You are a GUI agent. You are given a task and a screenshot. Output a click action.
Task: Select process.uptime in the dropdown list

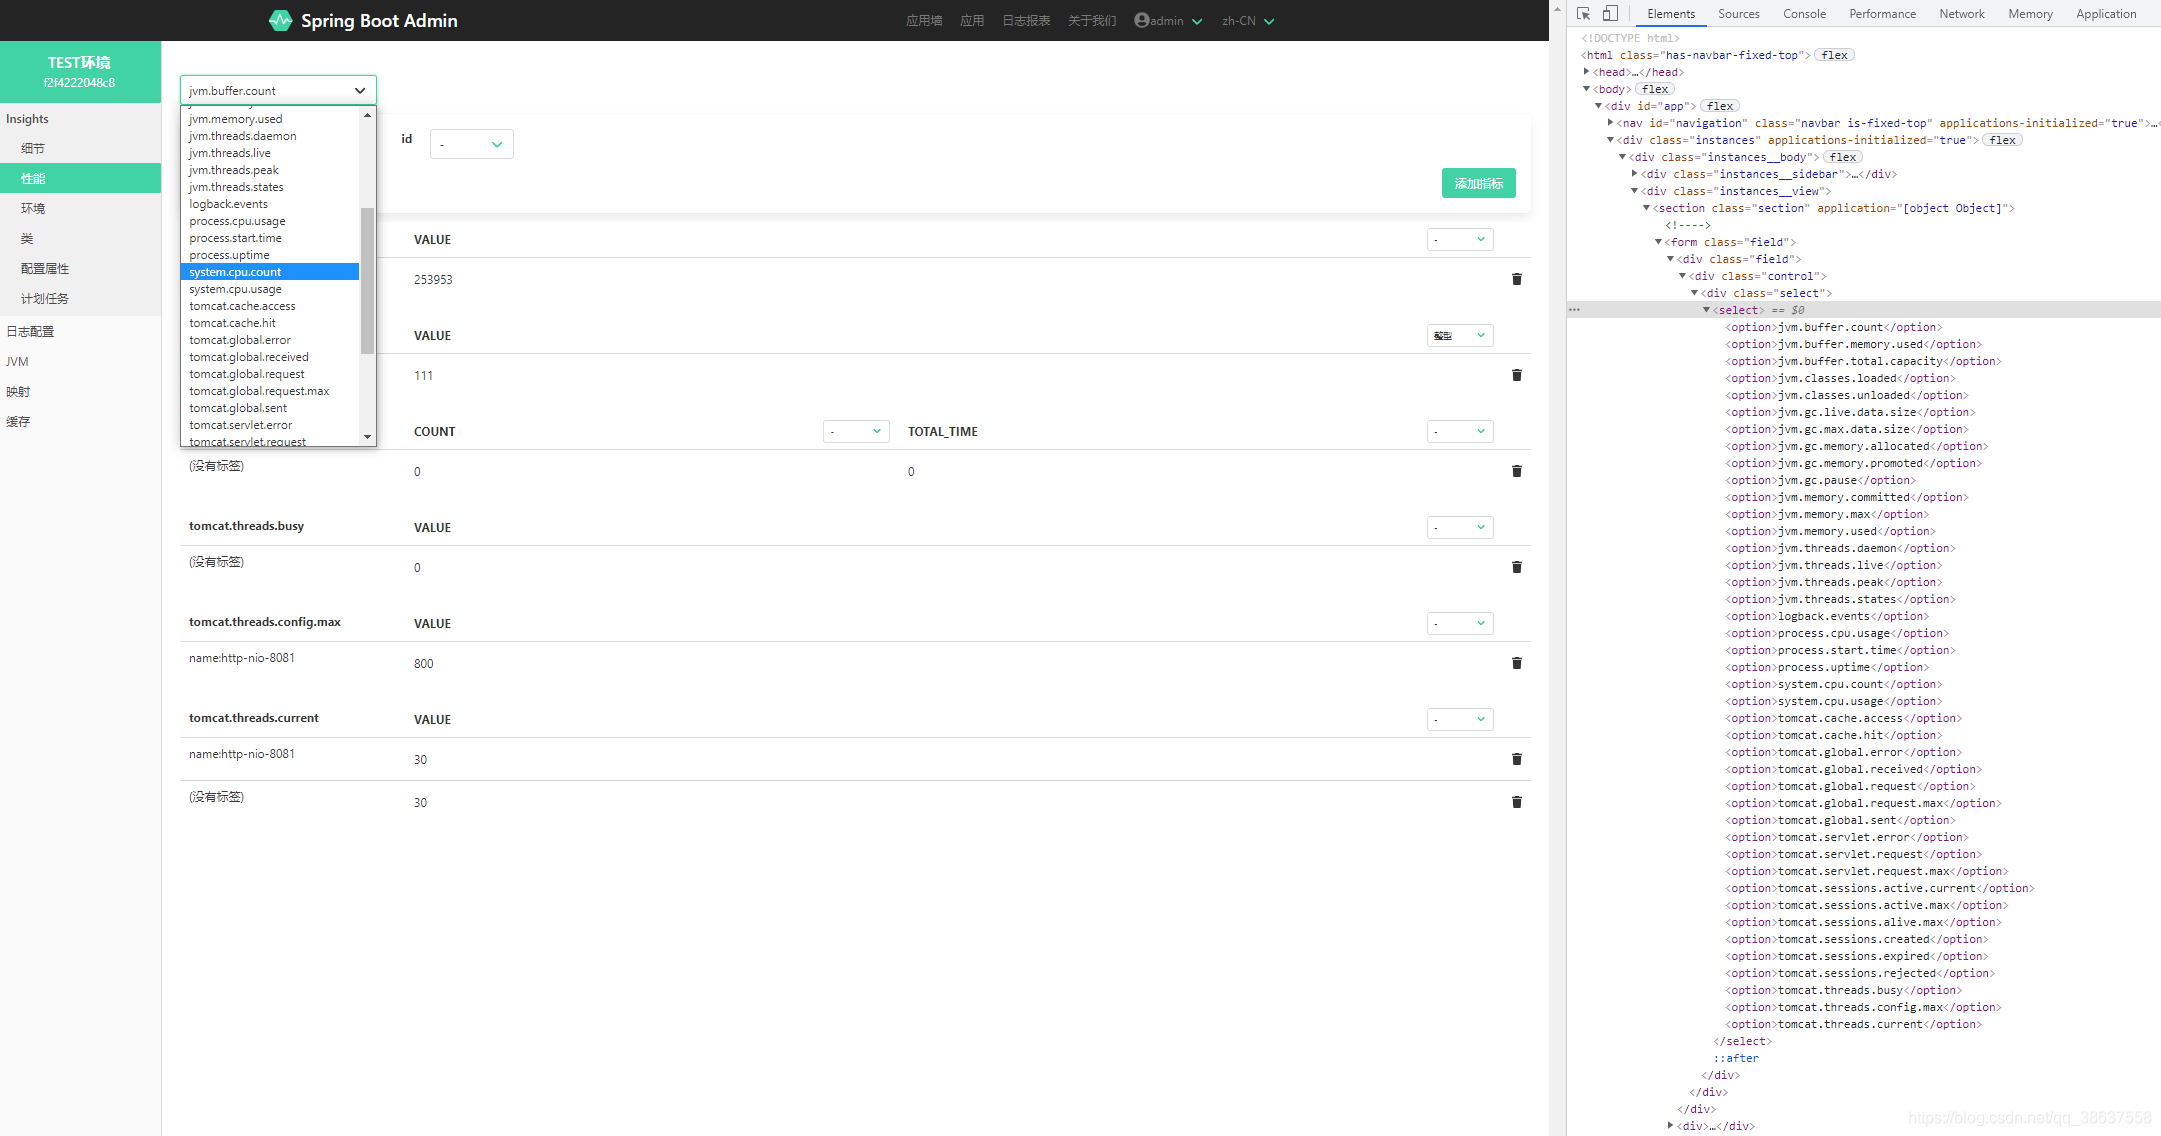coord(270,255)
